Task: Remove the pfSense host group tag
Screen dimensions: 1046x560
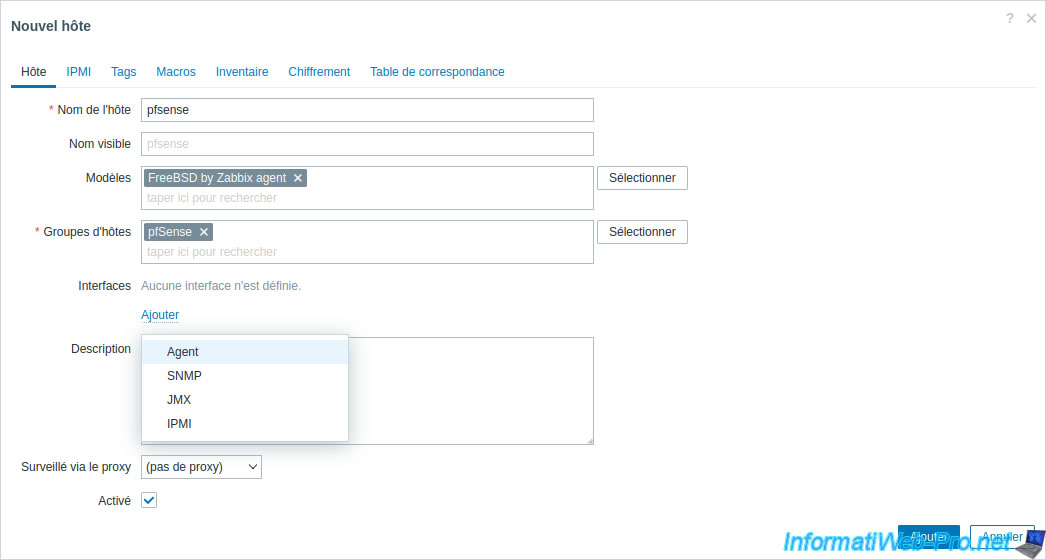Action: coord(204,232)
